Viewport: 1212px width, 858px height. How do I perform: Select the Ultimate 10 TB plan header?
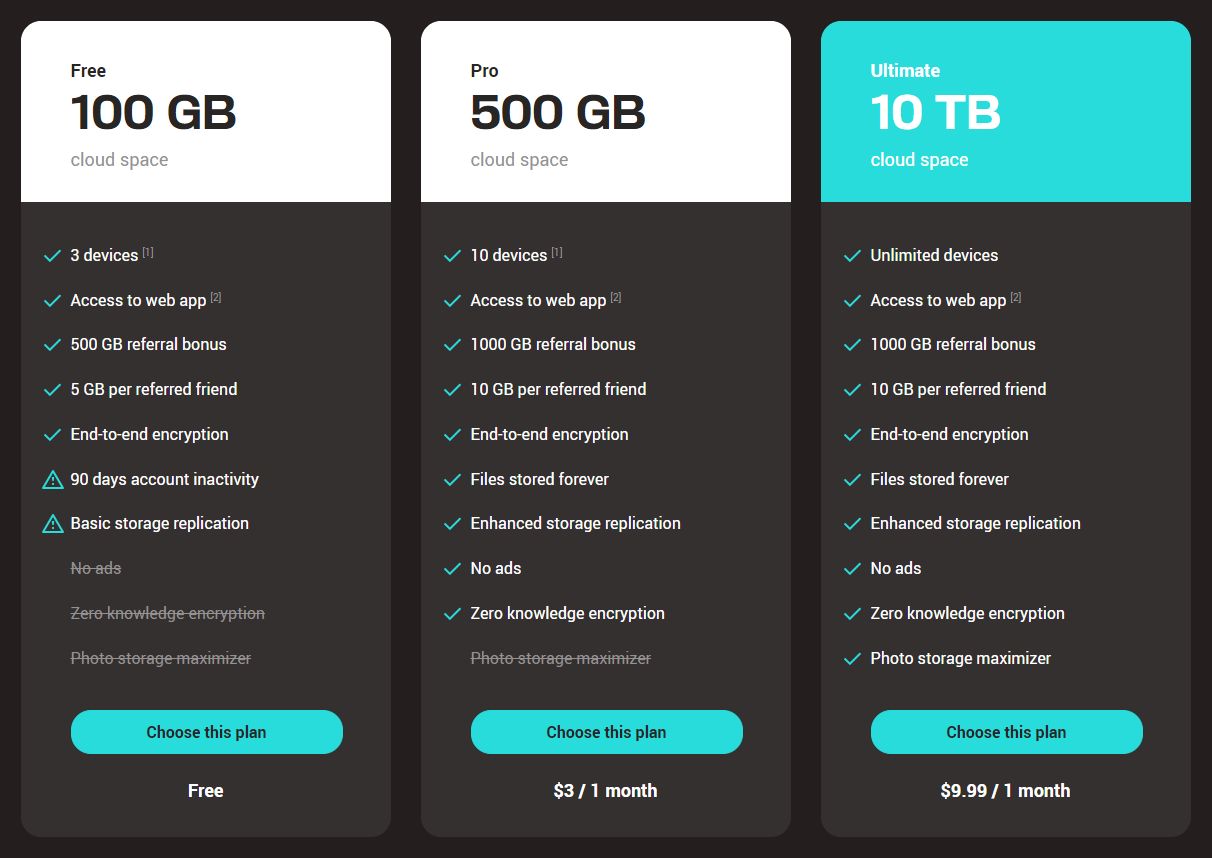tap(1006, 112)
